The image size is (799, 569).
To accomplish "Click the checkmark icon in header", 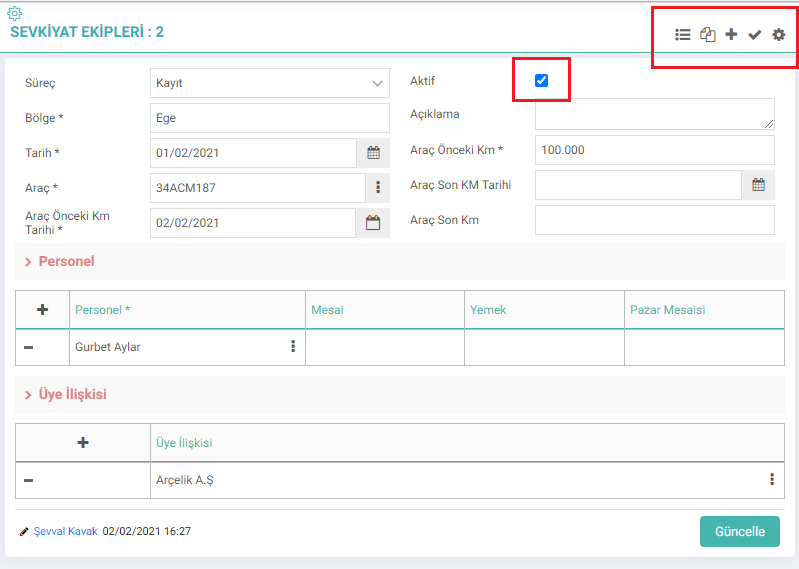I will (x=755, y=35).
